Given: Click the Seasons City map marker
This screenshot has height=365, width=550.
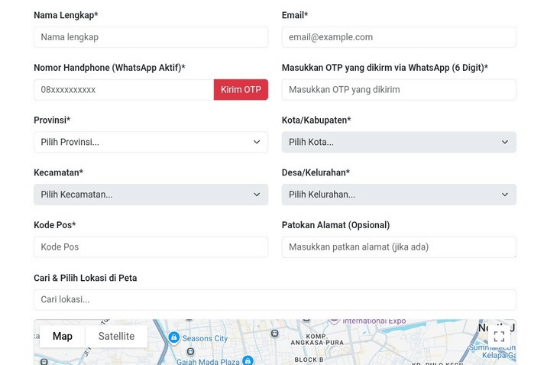Looking at the screenshot, I should click(174, 337).
